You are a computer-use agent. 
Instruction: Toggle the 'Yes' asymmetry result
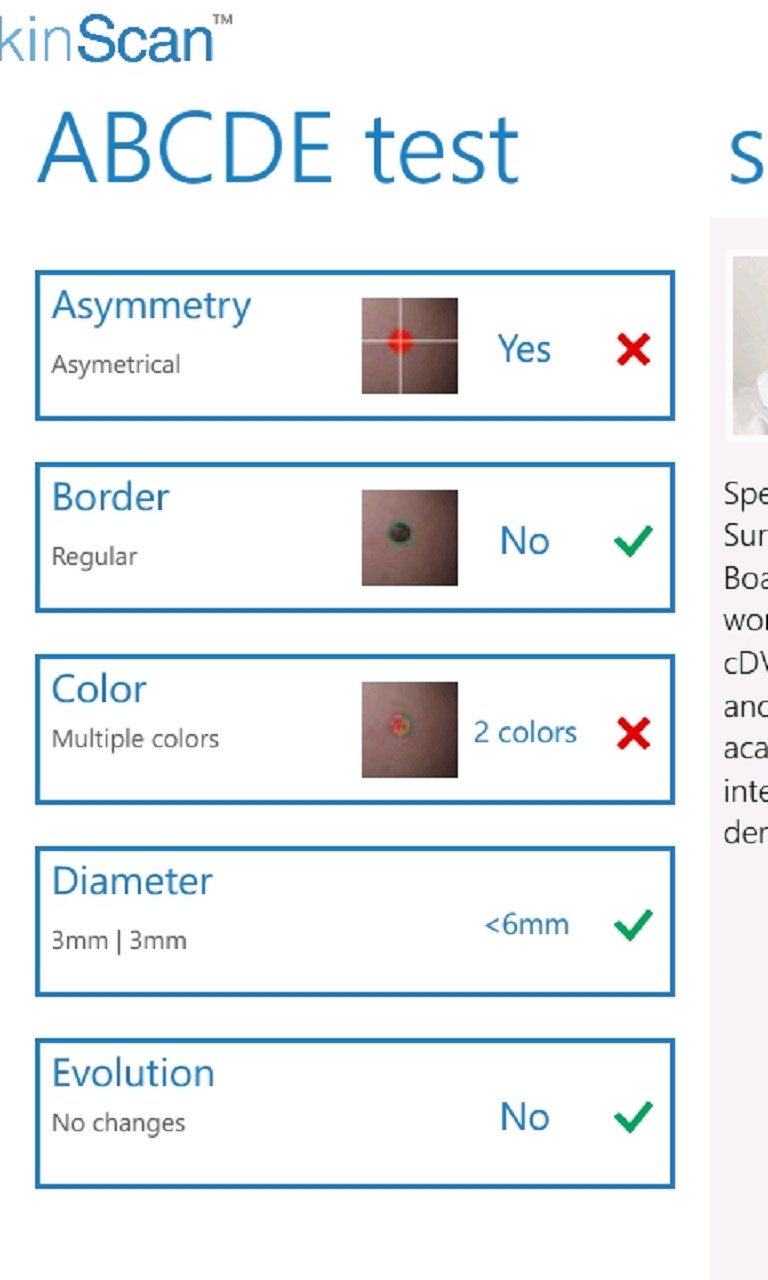point(524,349)
